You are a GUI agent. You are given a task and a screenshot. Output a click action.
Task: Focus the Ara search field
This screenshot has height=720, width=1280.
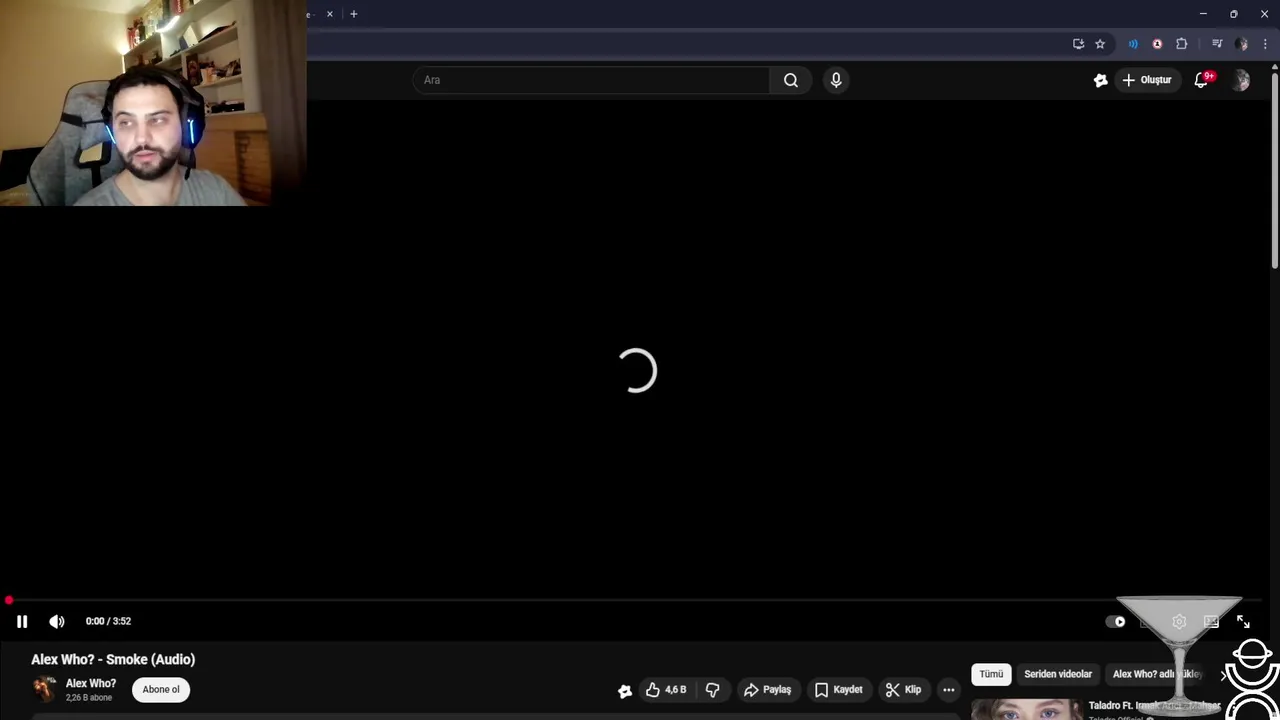pos(591,80)
